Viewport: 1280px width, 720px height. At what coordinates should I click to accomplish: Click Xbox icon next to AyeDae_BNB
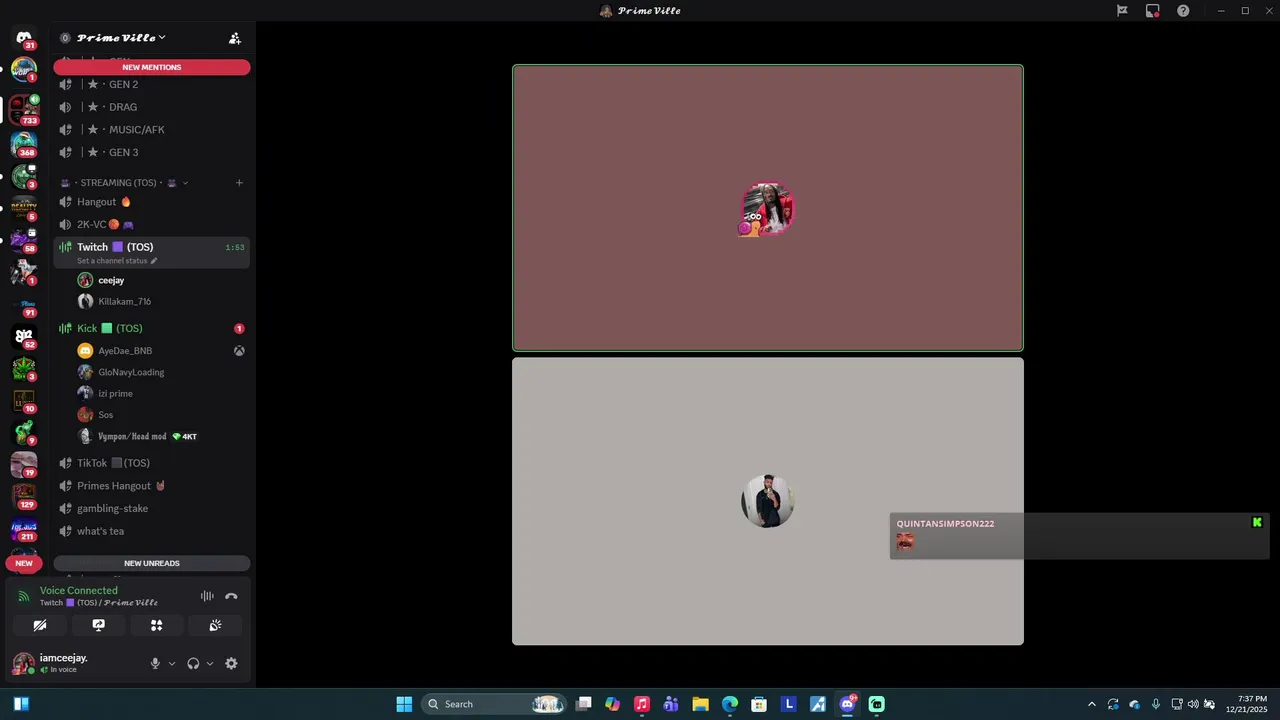240,351
